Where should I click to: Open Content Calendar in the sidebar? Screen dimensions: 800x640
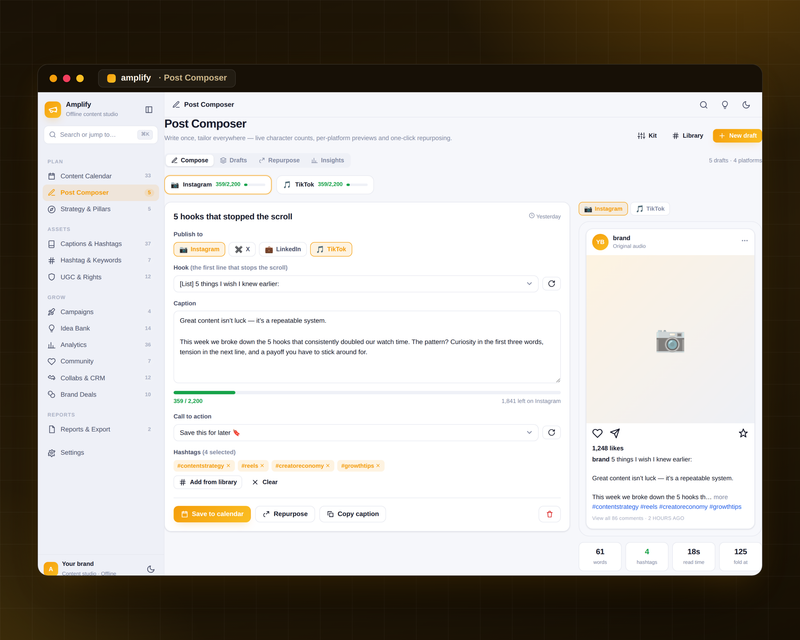(101, 176)
